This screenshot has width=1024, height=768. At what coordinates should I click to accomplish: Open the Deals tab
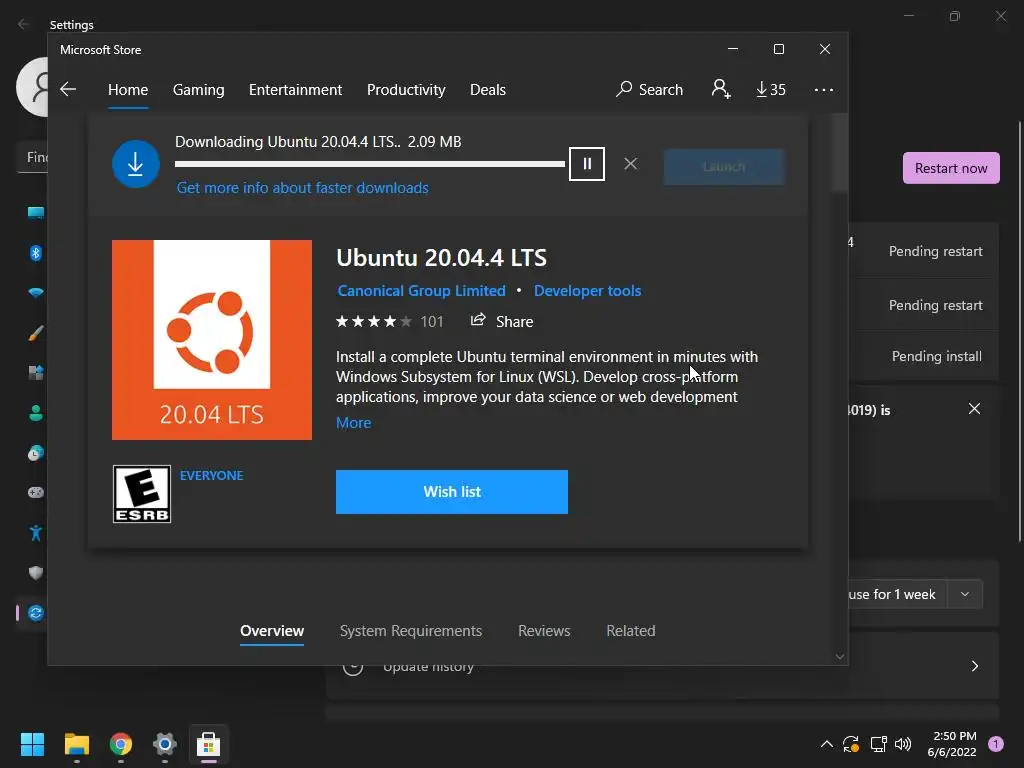(x=488, y=89)
